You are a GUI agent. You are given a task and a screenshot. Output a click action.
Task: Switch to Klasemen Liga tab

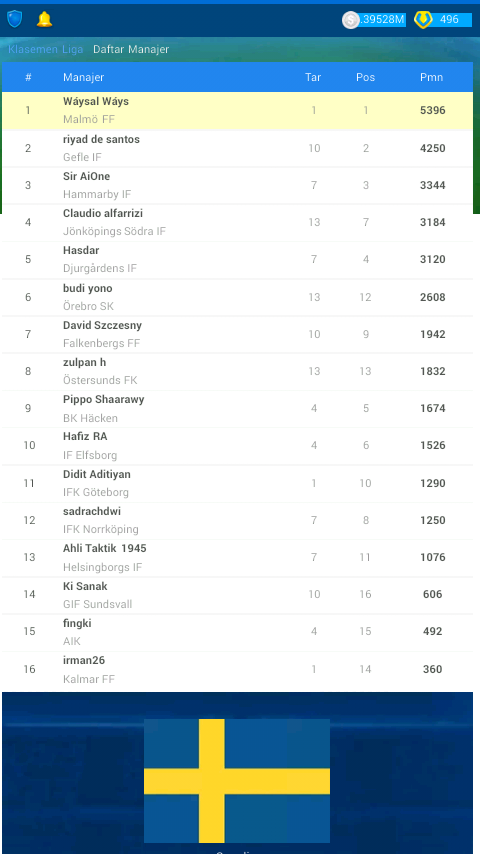pos(45,50)
